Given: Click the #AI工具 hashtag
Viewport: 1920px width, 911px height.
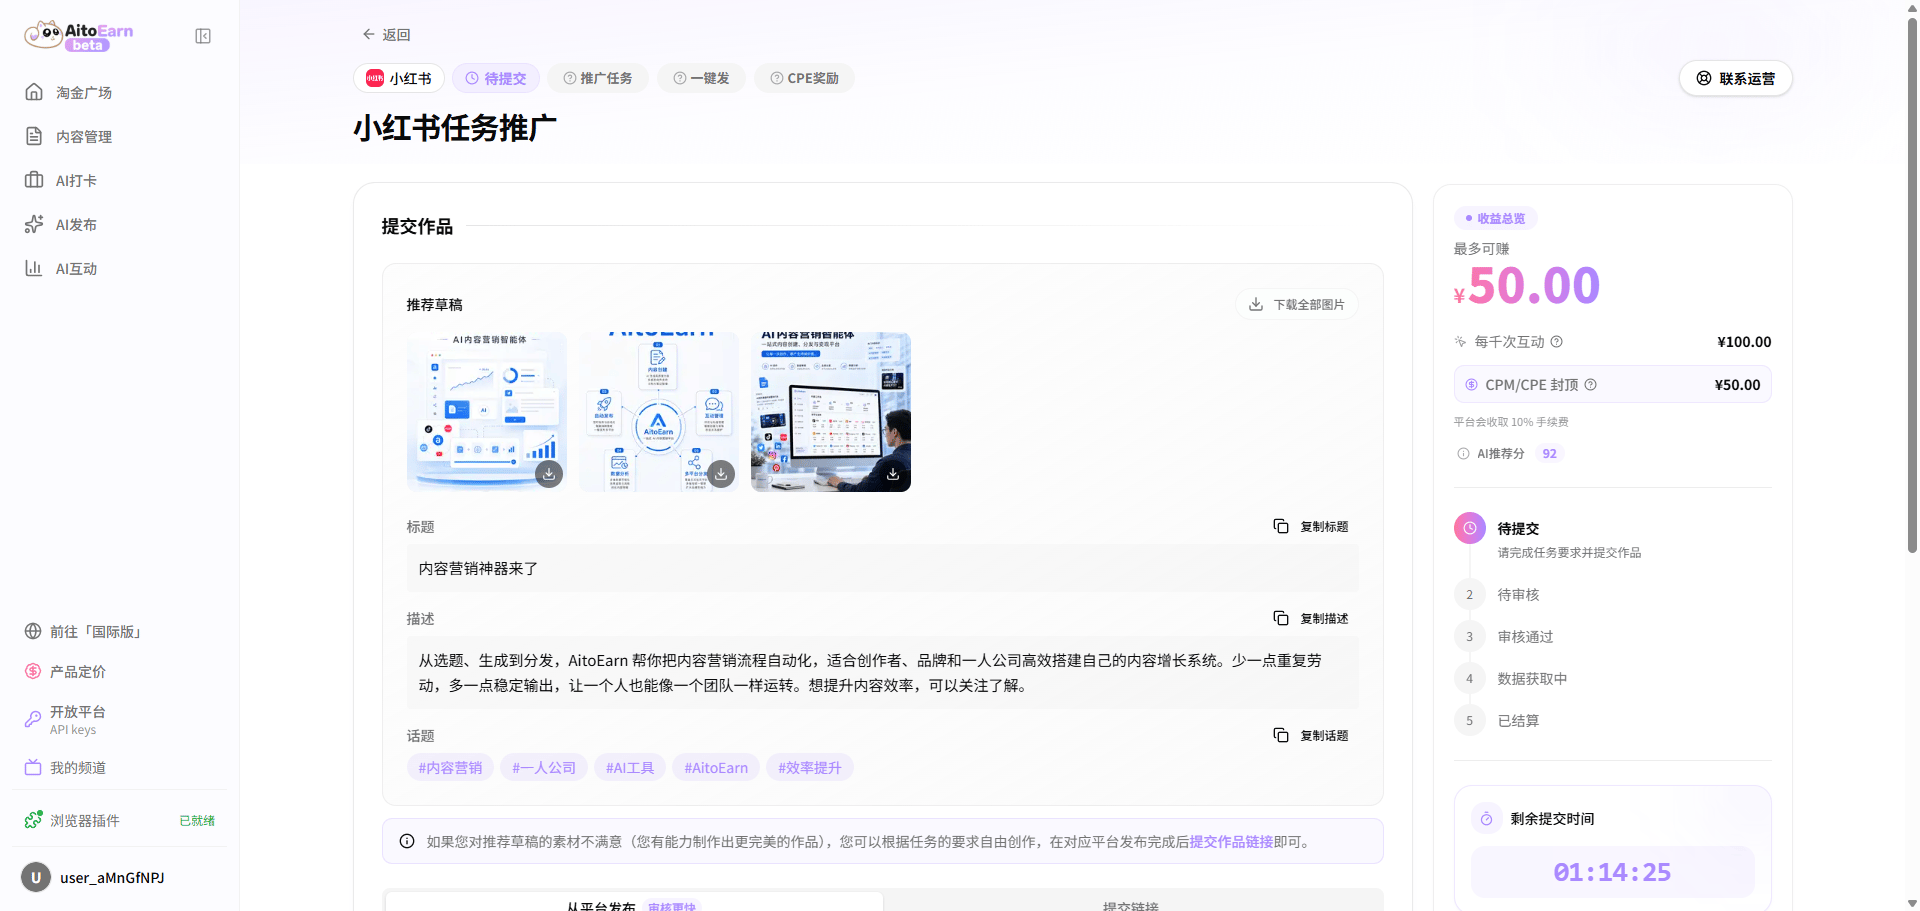Looking at the screenshot, I should pyautogui.click(x=630, y=768).
